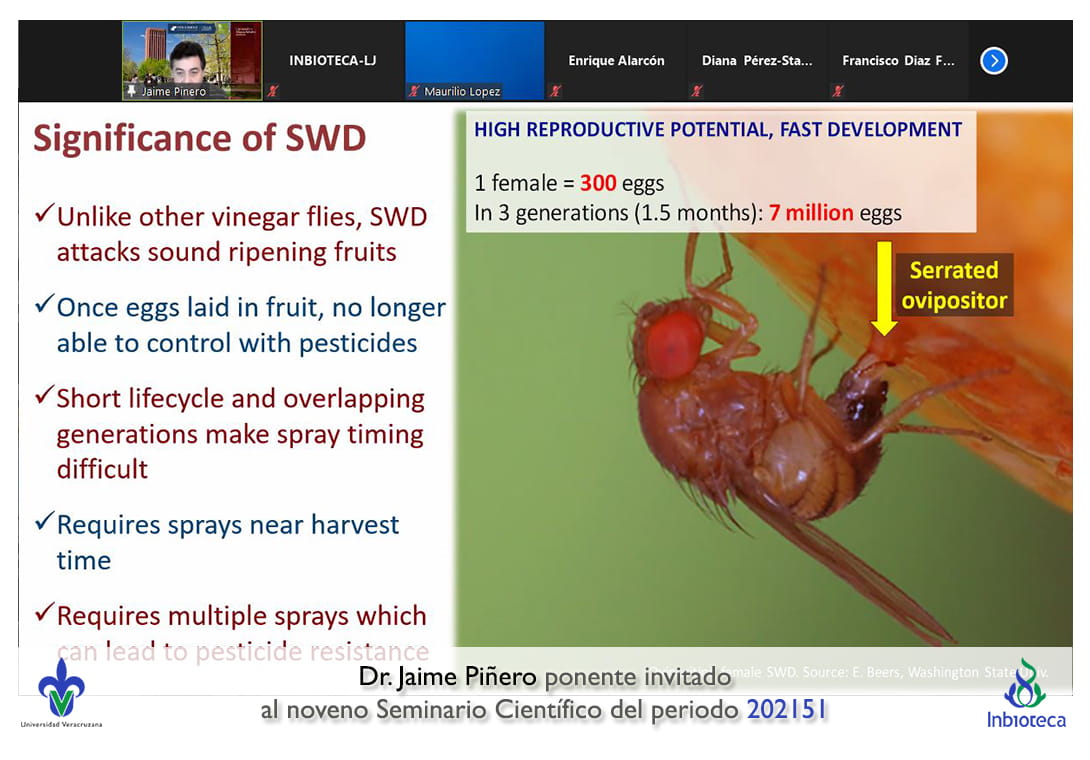1090x760 pixels.
Task: Click the muted mic icon under Diana Pérez-Sta
Action: (697, 91)
